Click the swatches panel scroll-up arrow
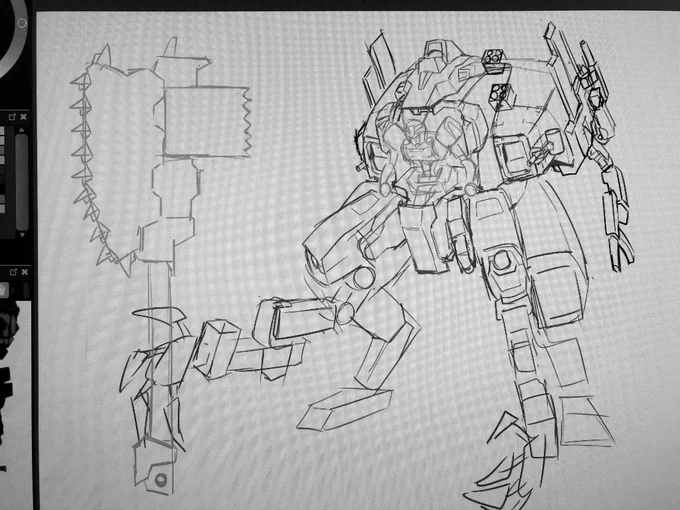Viewport: 680px width, 510px height. tap(22, 130)
